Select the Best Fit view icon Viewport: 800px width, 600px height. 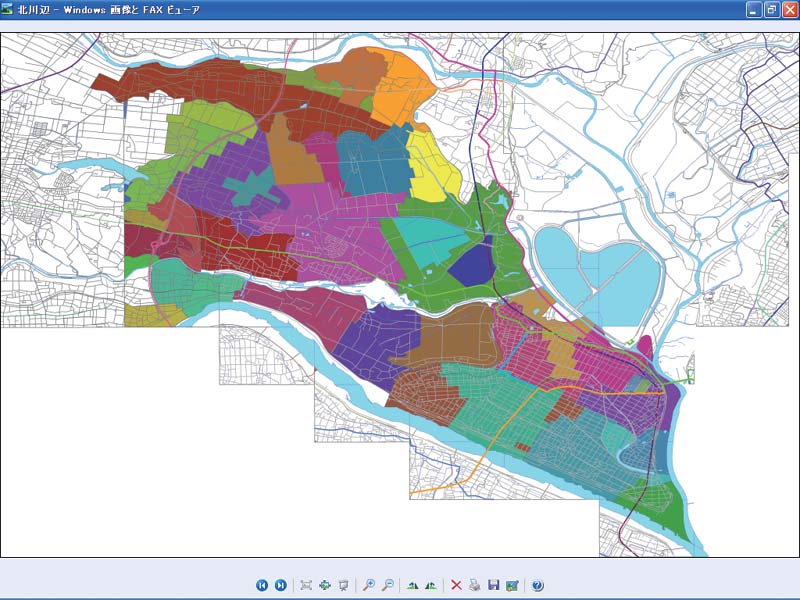306,585
